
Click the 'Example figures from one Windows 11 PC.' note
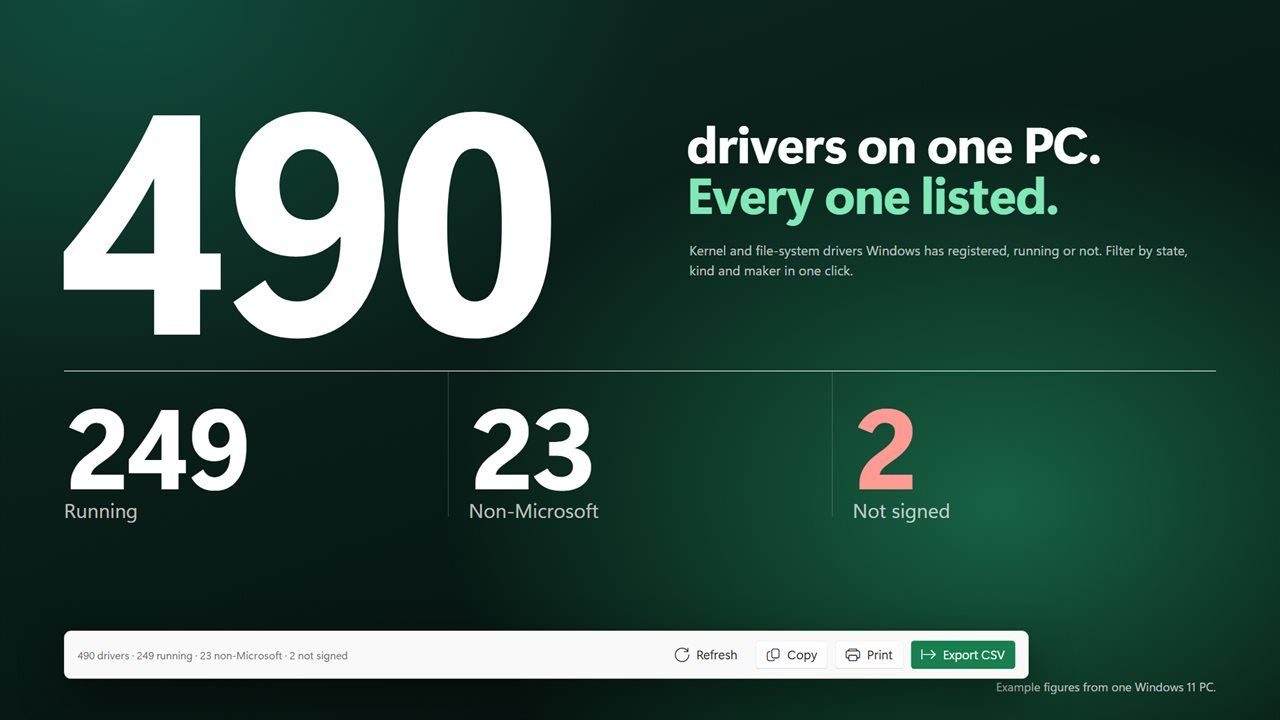point(1106,687)
